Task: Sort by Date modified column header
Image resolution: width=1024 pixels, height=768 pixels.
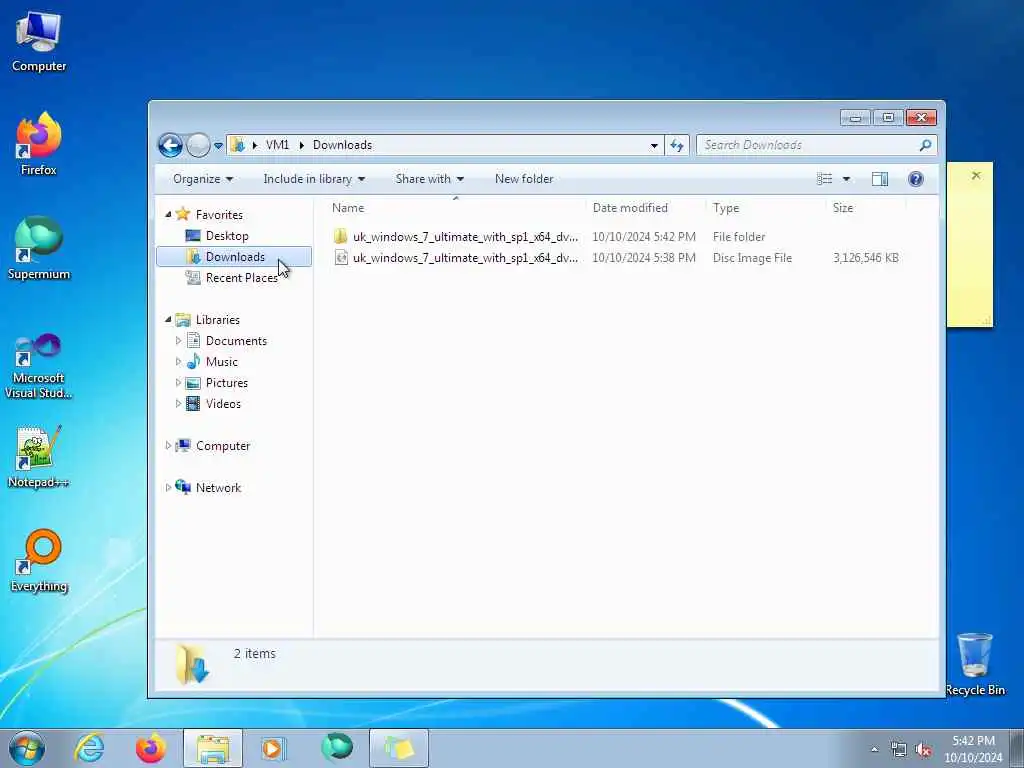Action: pos(645,208)
